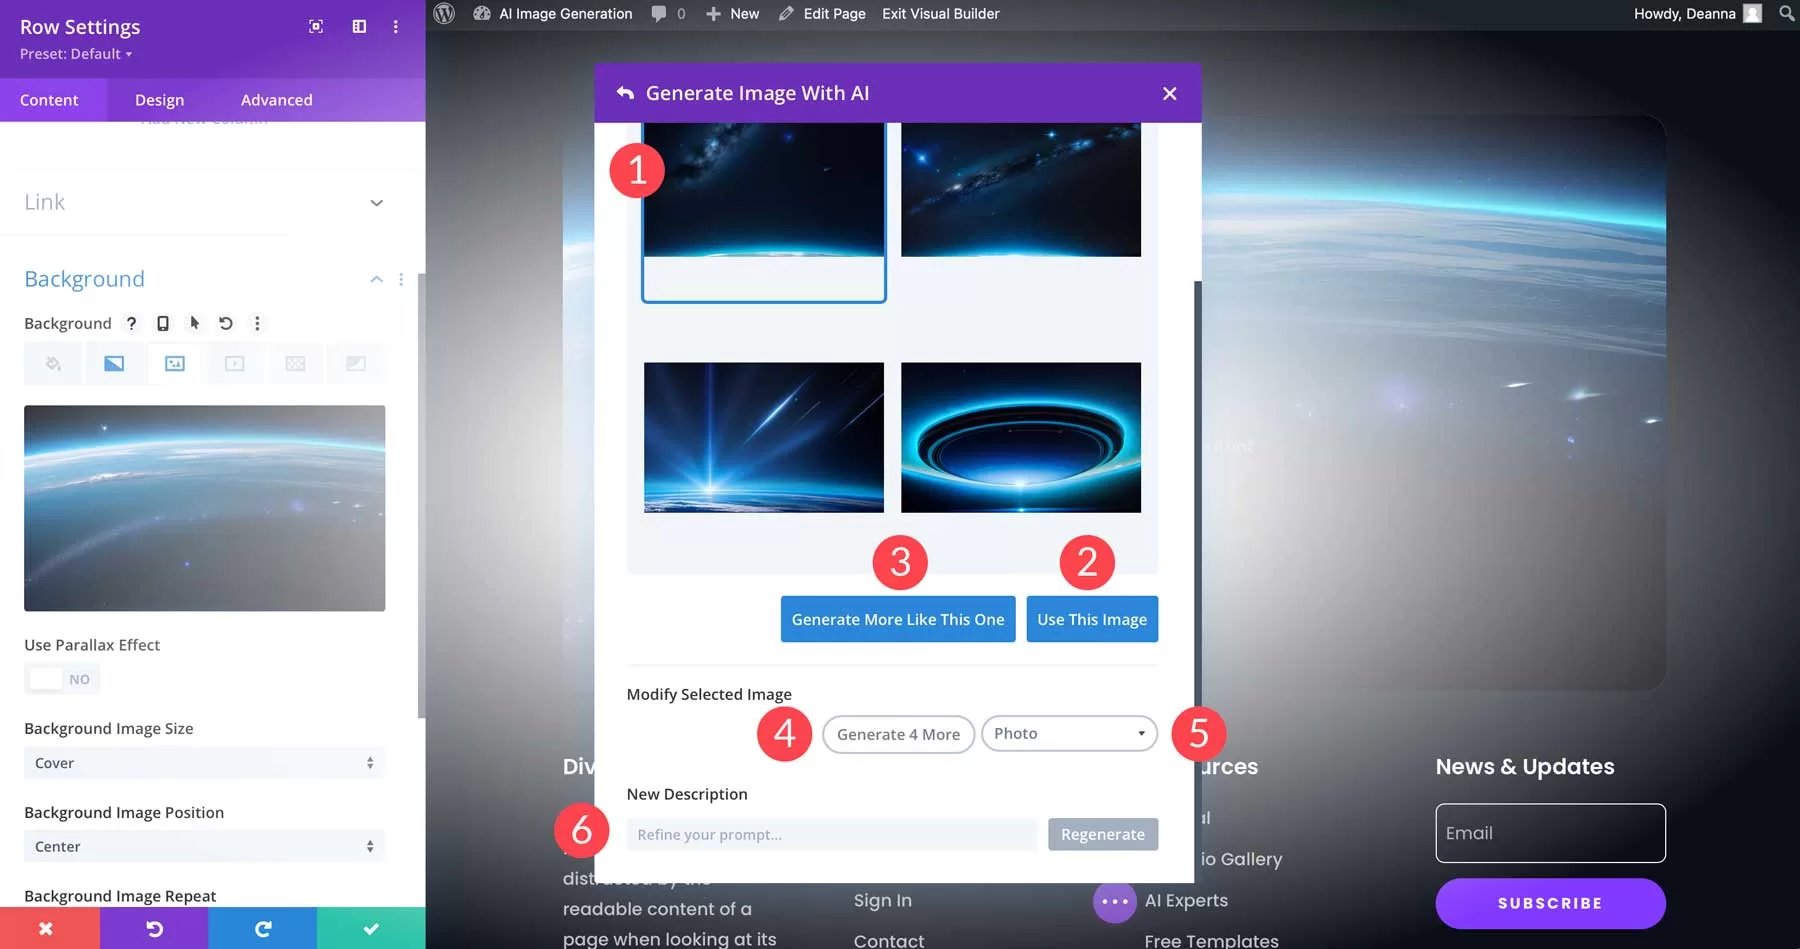Select background pattern tab

295,364
